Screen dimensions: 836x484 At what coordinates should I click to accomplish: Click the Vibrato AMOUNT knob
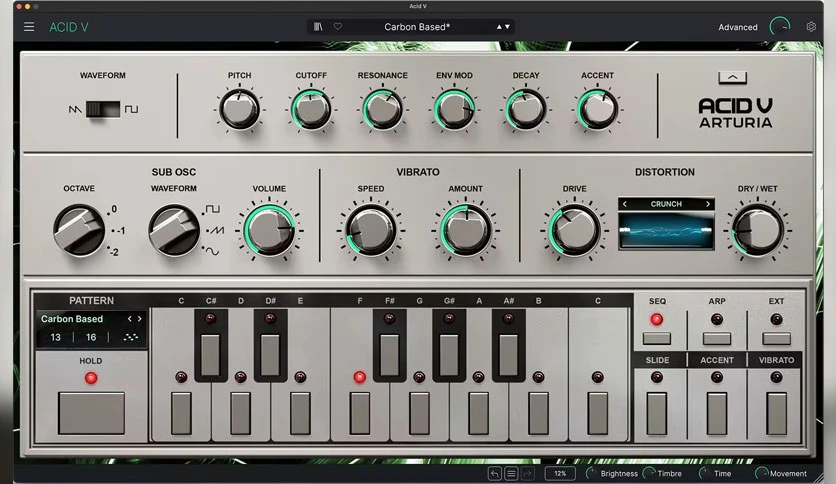[465, 231]
